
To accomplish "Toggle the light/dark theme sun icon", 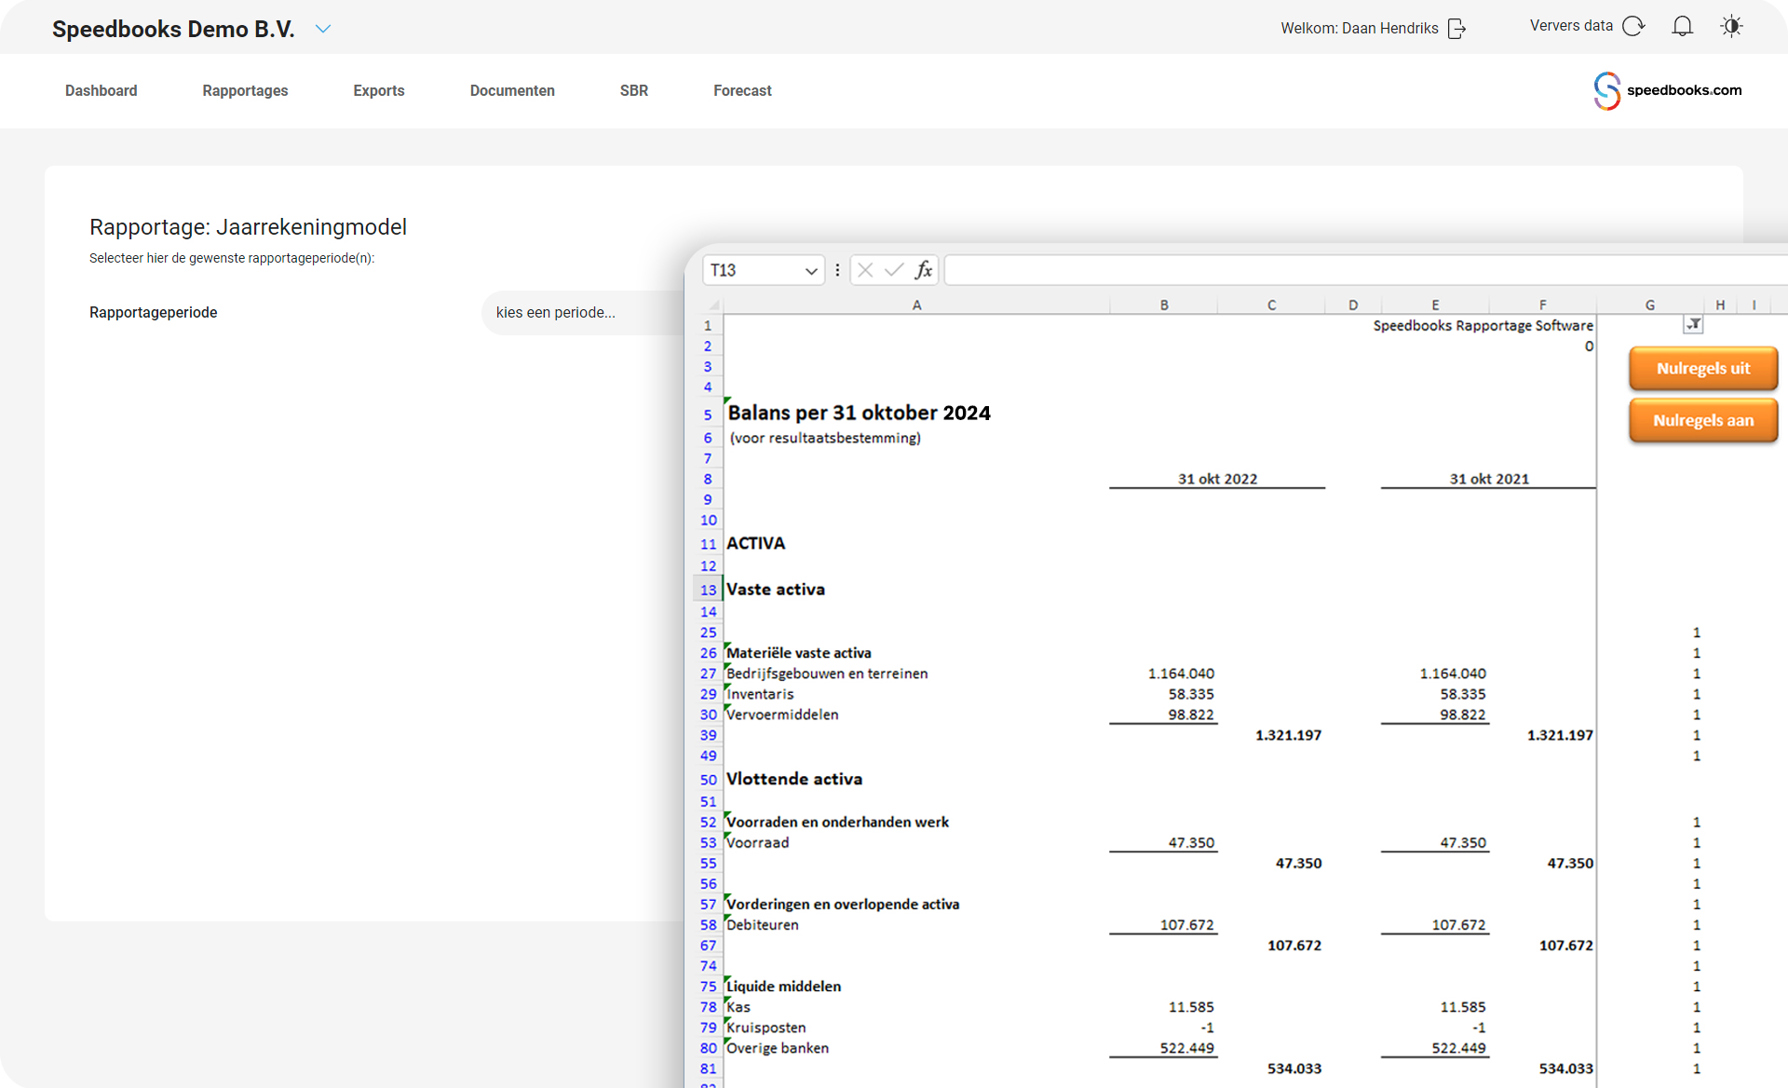I will 1731,26.
